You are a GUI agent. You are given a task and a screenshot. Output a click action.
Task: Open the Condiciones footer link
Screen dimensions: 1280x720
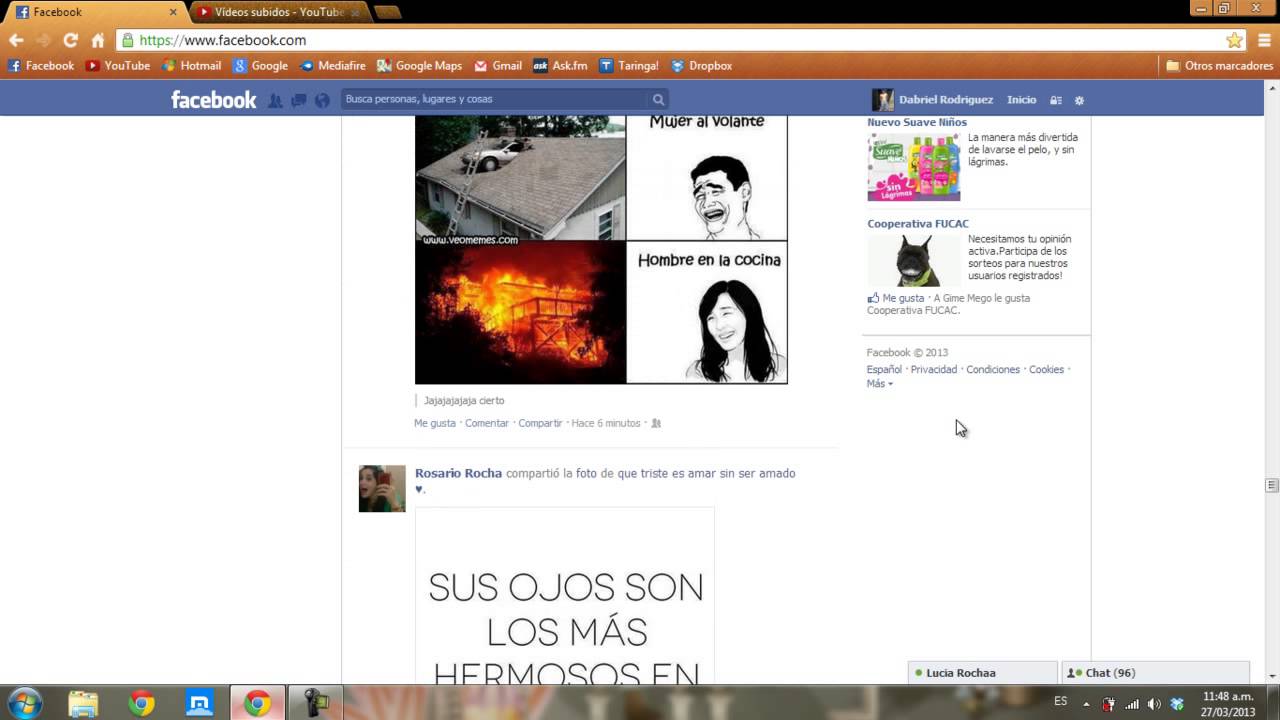pos(993,370)
